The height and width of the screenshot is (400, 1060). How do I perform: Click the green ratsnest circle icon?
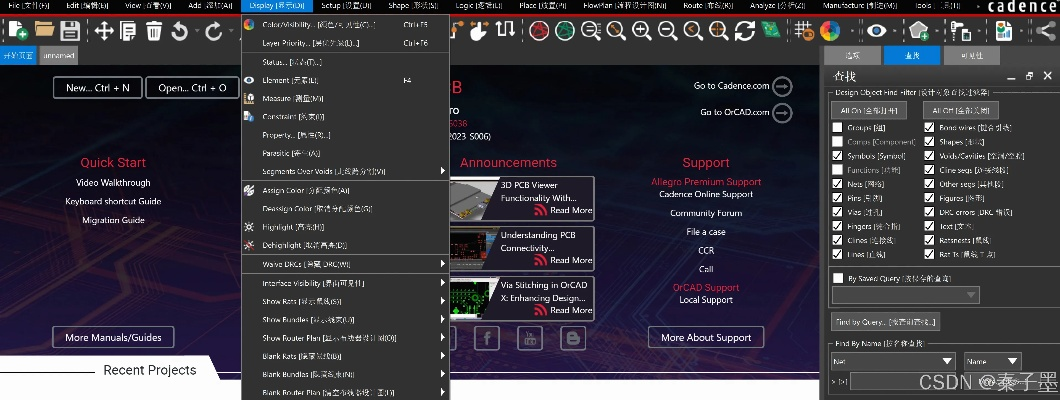pyautogui.click(x=564, y=30)
